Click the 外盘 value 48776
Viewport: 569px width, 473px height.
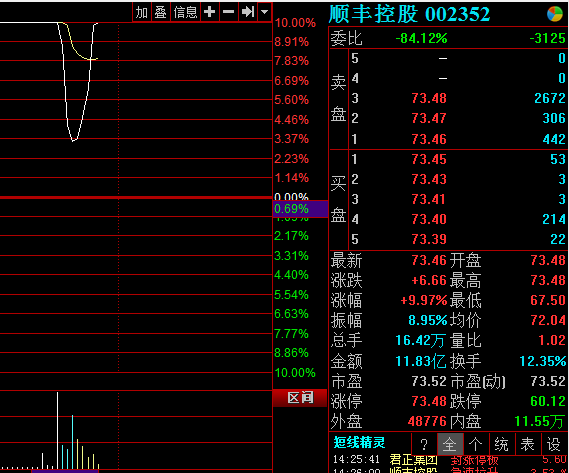(427, 422)
